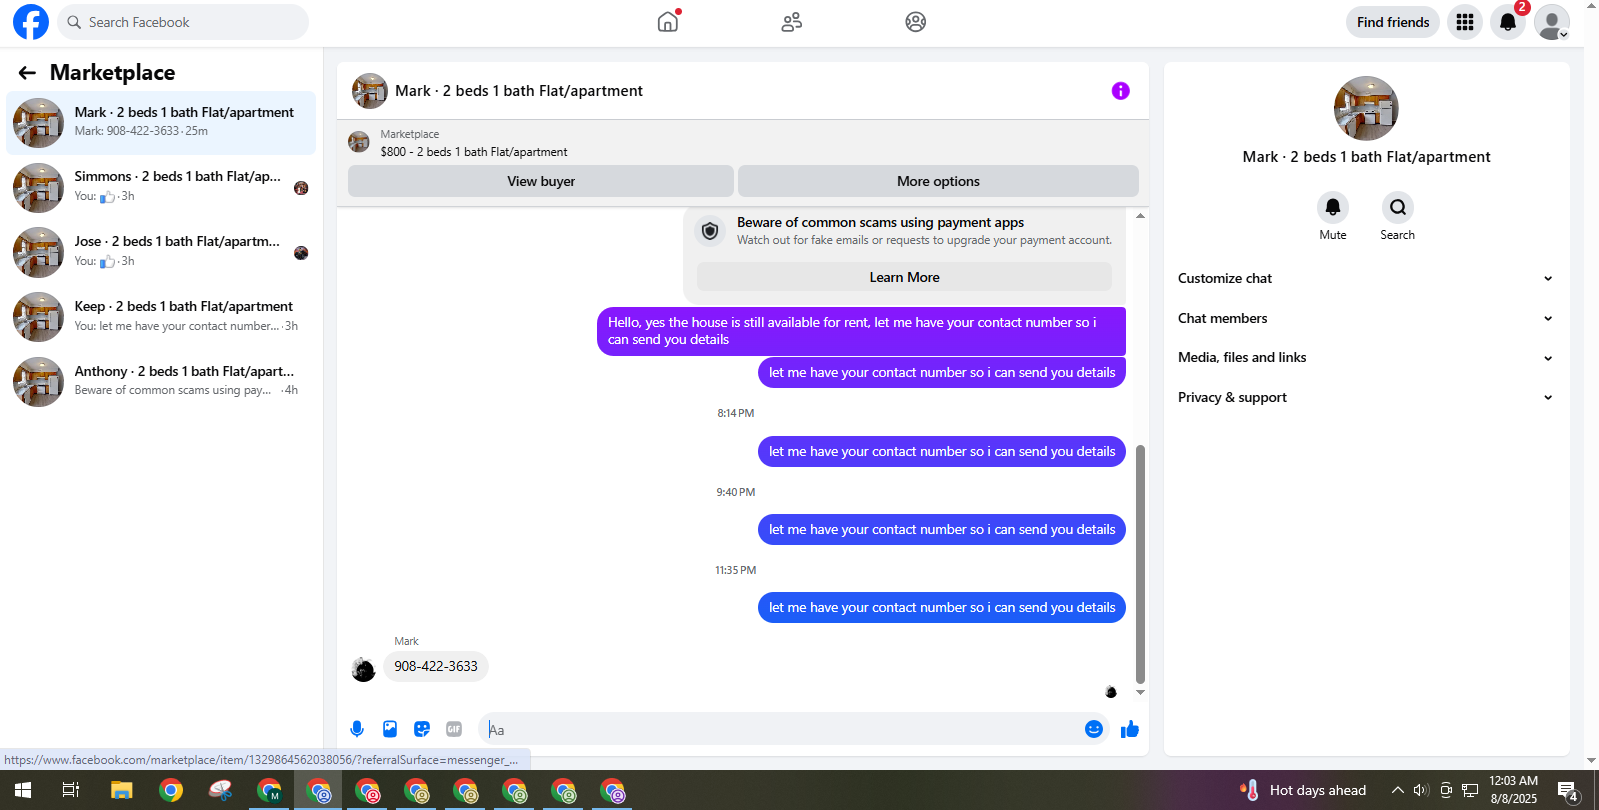The width and height of the screenshot is (1599, 810).
Task: Open the apps menu grid icon
Action: 1465,22
